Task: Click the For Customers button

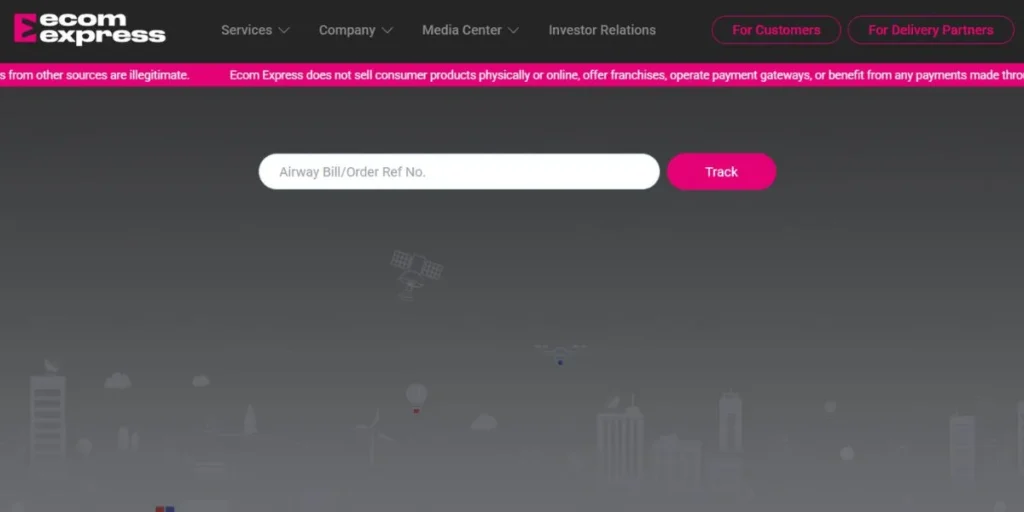Action: (776, 30)
